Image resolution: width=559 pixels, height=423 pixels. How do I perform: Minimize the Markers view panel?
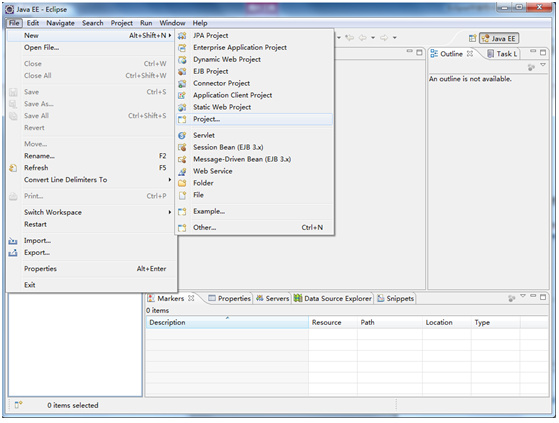click(533, 296)
